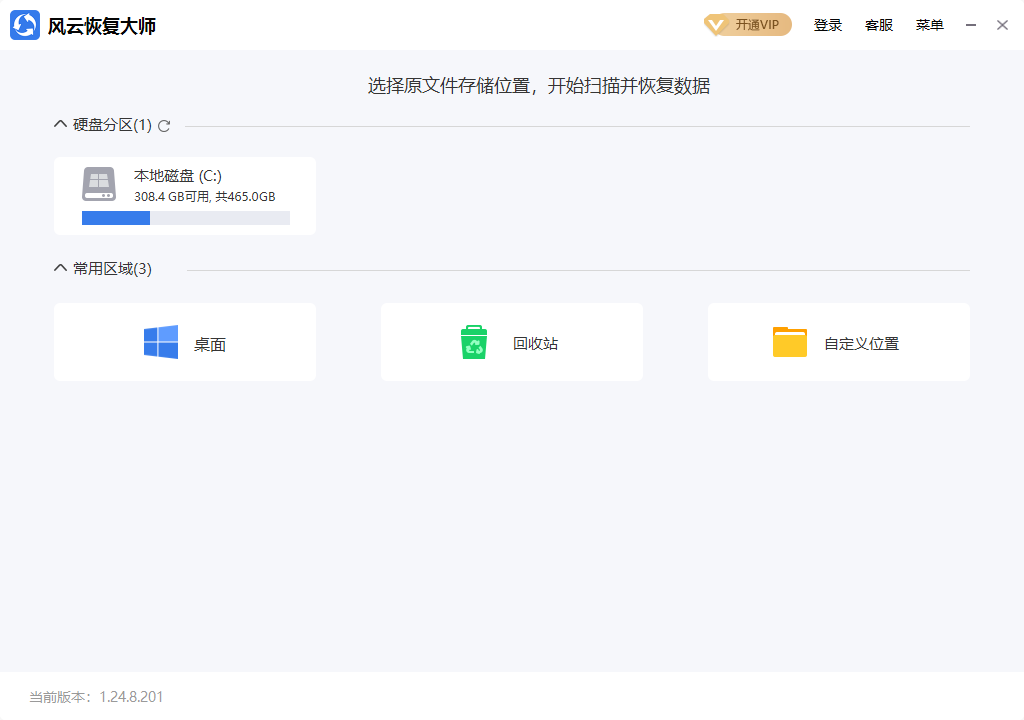Select the 回收站 scan card
Viewport: 1024px width, 720px height.
coord(511,341)
